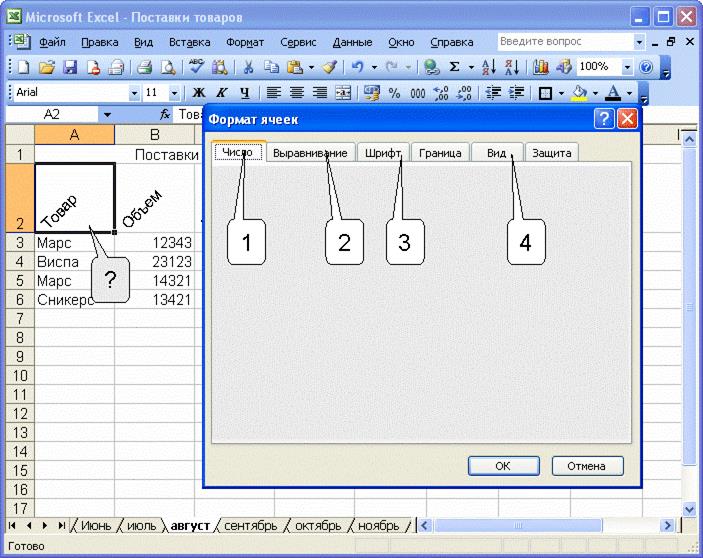Switch to the Выравнивание tab
The height and width of the screenshot is (558, 703).
[x=311, y=153]
